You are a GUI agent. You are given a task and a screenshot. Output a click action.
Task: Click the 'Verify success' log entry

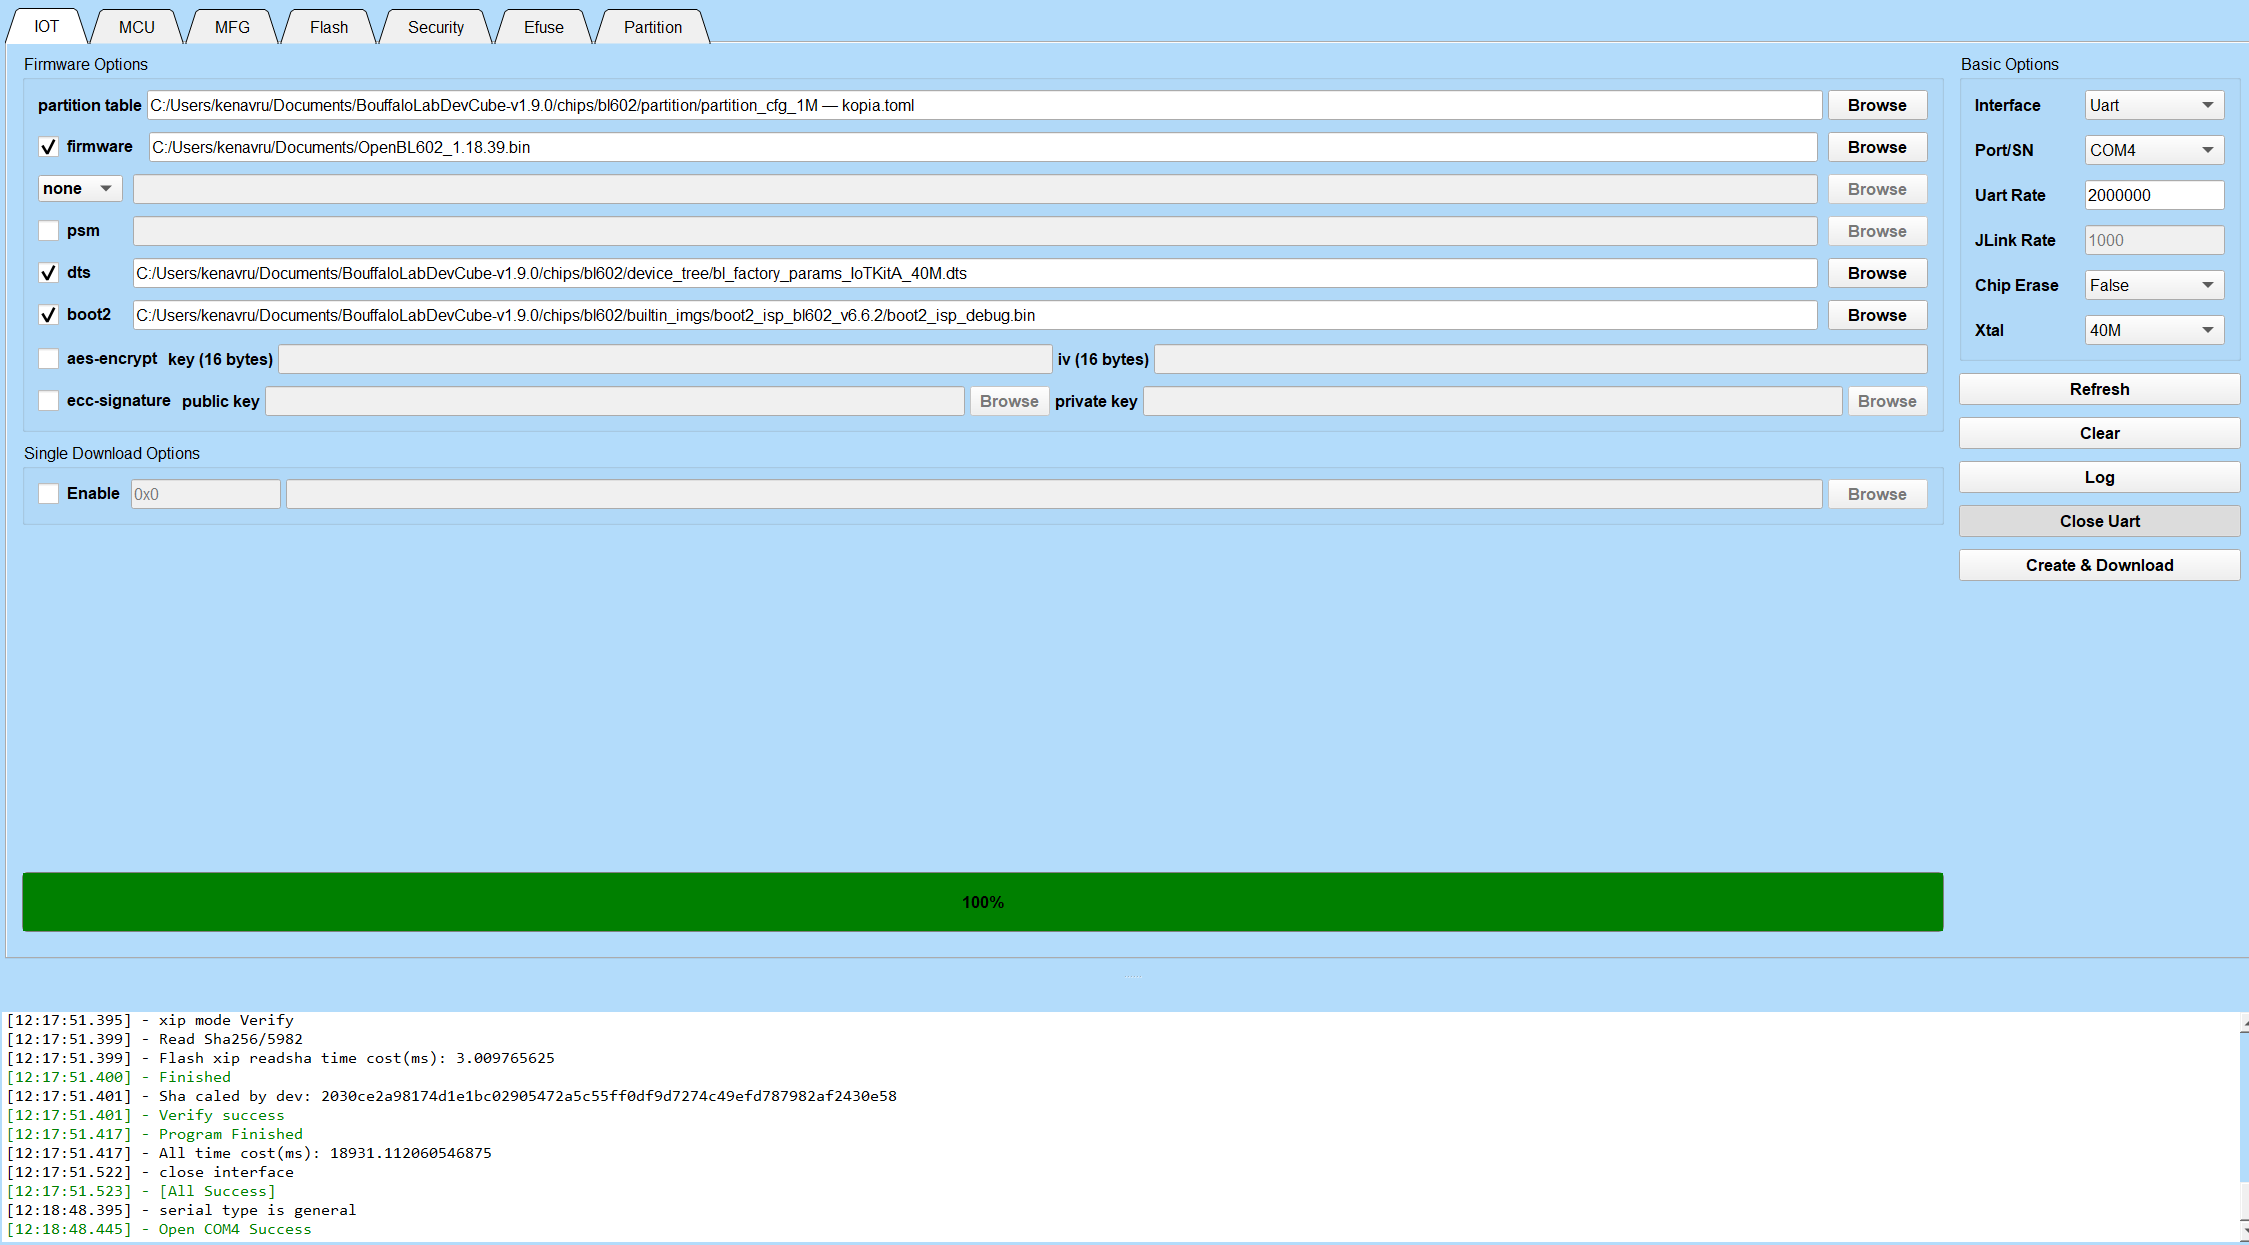click(145, 1115)
